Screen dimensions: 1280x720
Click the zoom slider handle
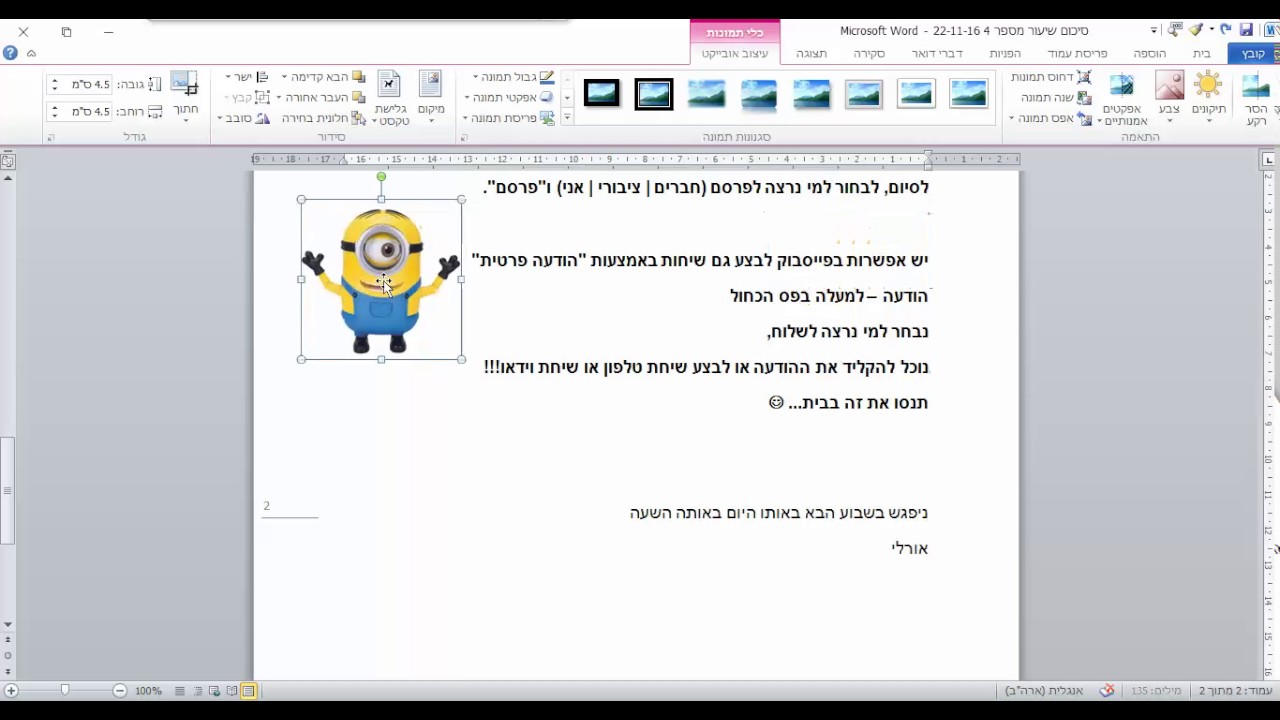[x=65, y=690]
